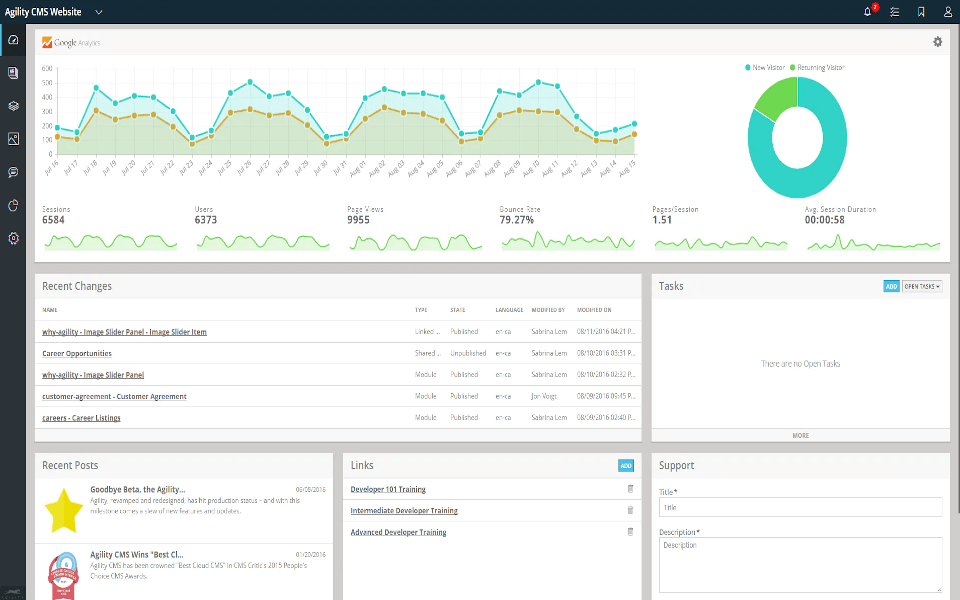The image size is (960, 600).
Task: Open the pages icon in sidebar
Action: pyautogui.click(x=13, y=73)
